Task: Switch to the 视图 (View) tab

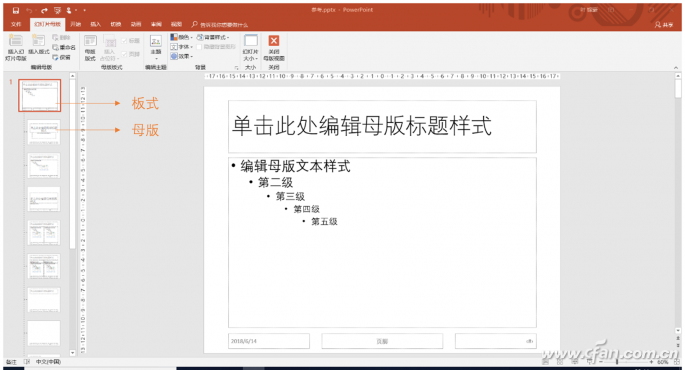Action: click(176, 24)
